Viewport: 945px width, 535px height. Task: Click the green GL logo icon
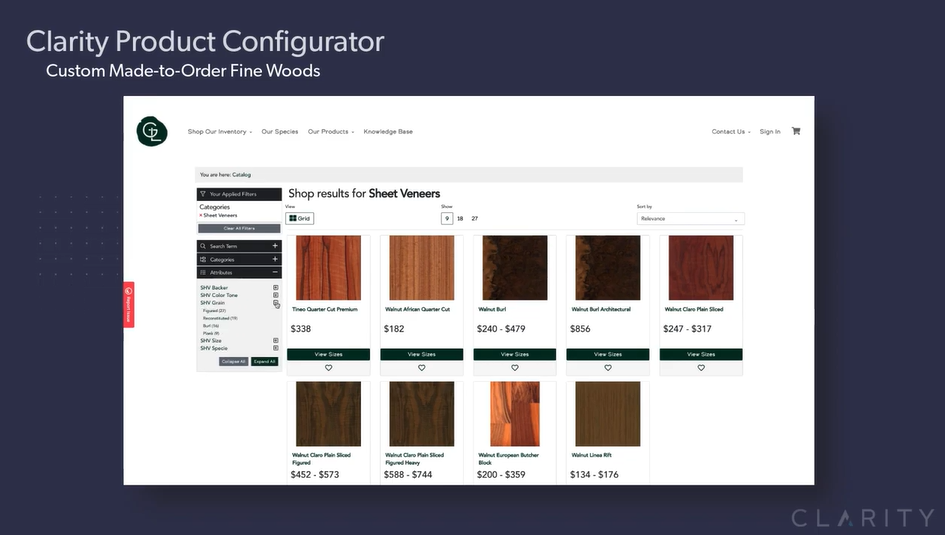click(x=152, y=131)
